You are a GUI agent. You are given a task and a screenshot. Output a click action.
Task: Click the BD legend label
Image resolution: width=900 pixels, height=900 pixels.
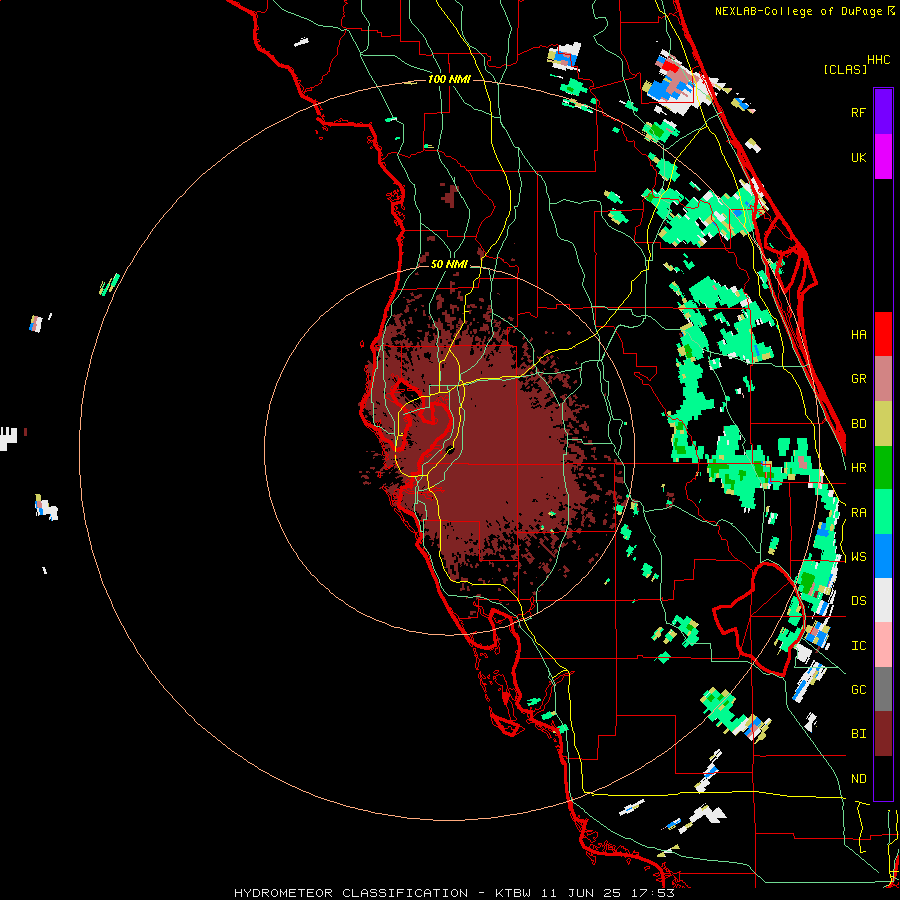click(858, 424)
